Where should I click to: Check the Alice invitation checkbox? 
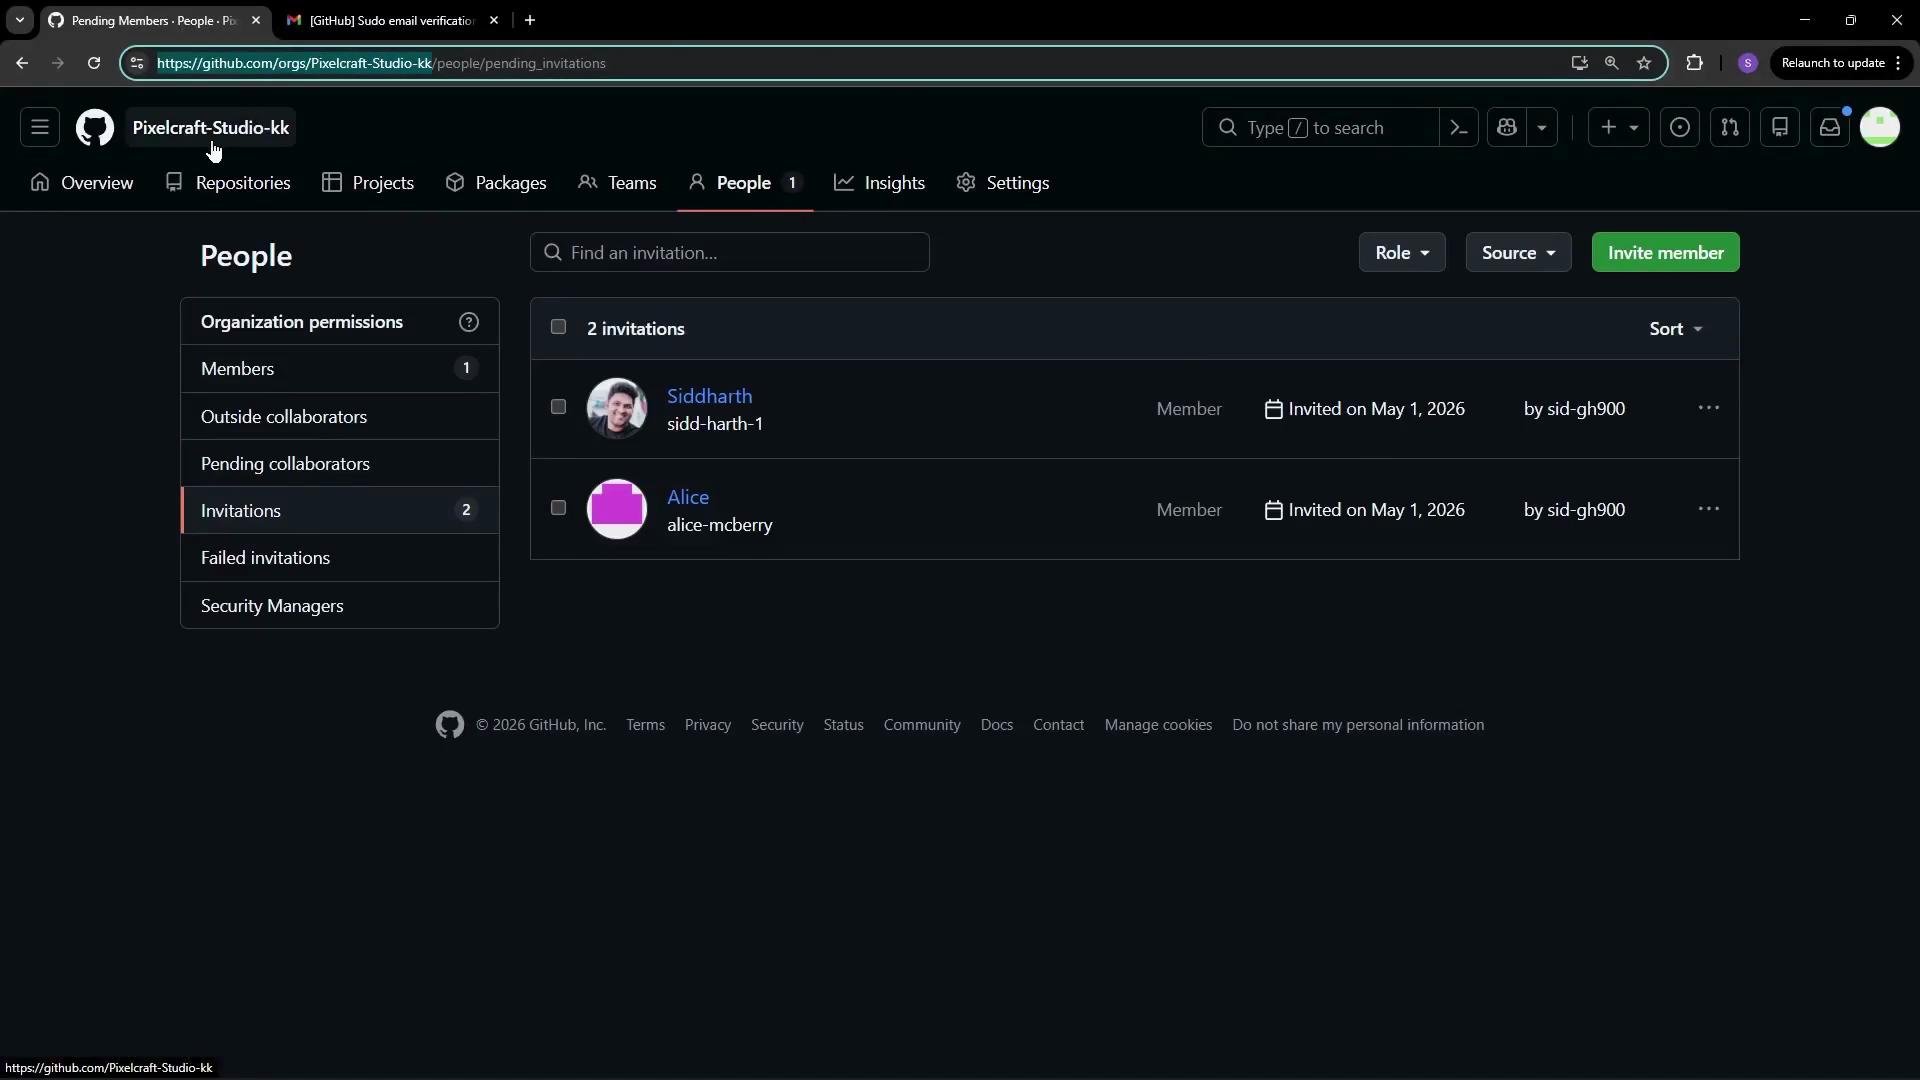[x=559, y=508]
